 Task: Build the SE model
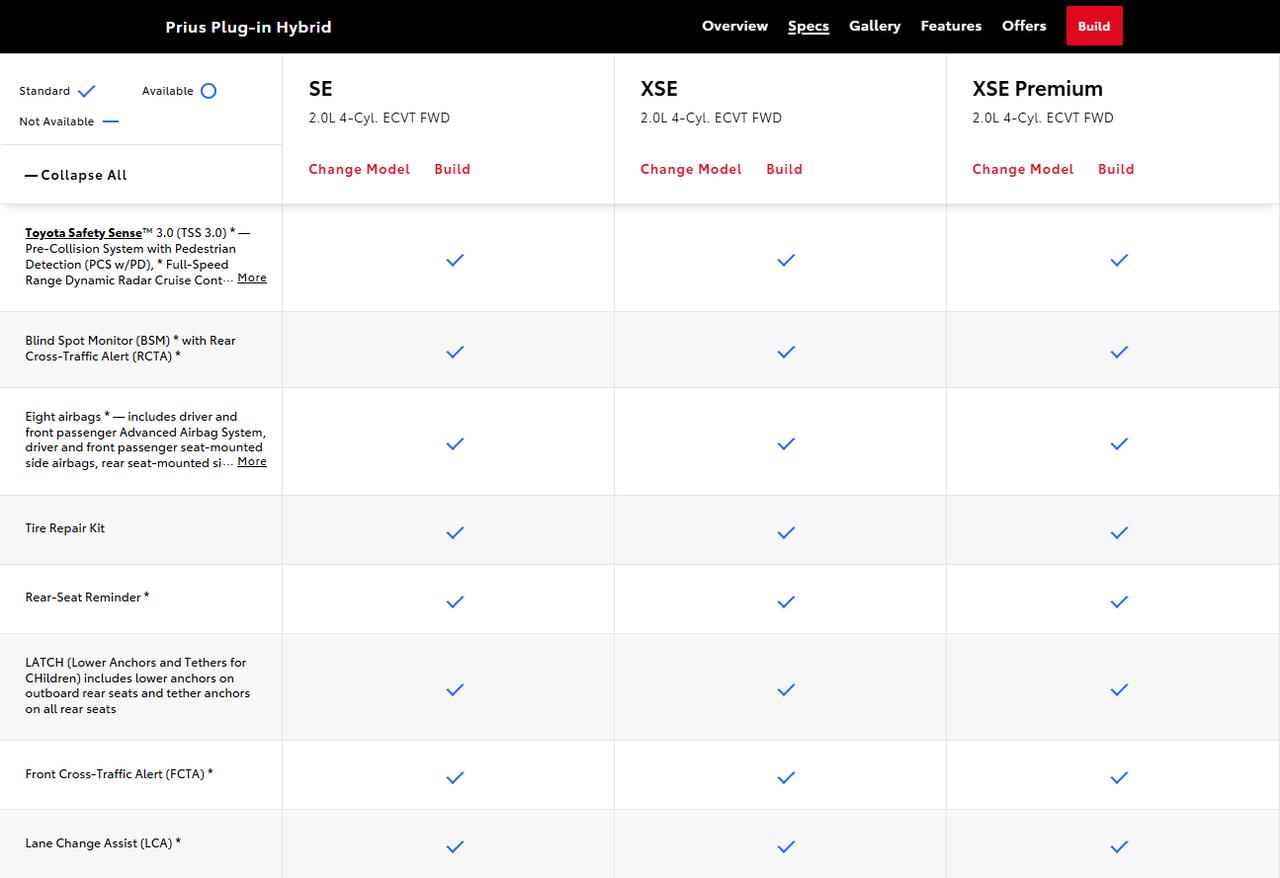(x=452, y=169)
